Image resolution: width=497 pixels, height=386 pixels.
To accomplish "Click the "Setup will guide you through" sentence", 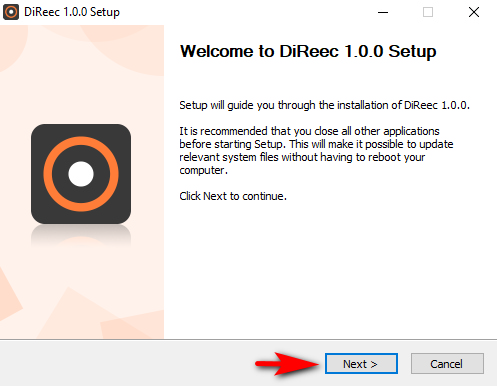I will coord(324,105).
